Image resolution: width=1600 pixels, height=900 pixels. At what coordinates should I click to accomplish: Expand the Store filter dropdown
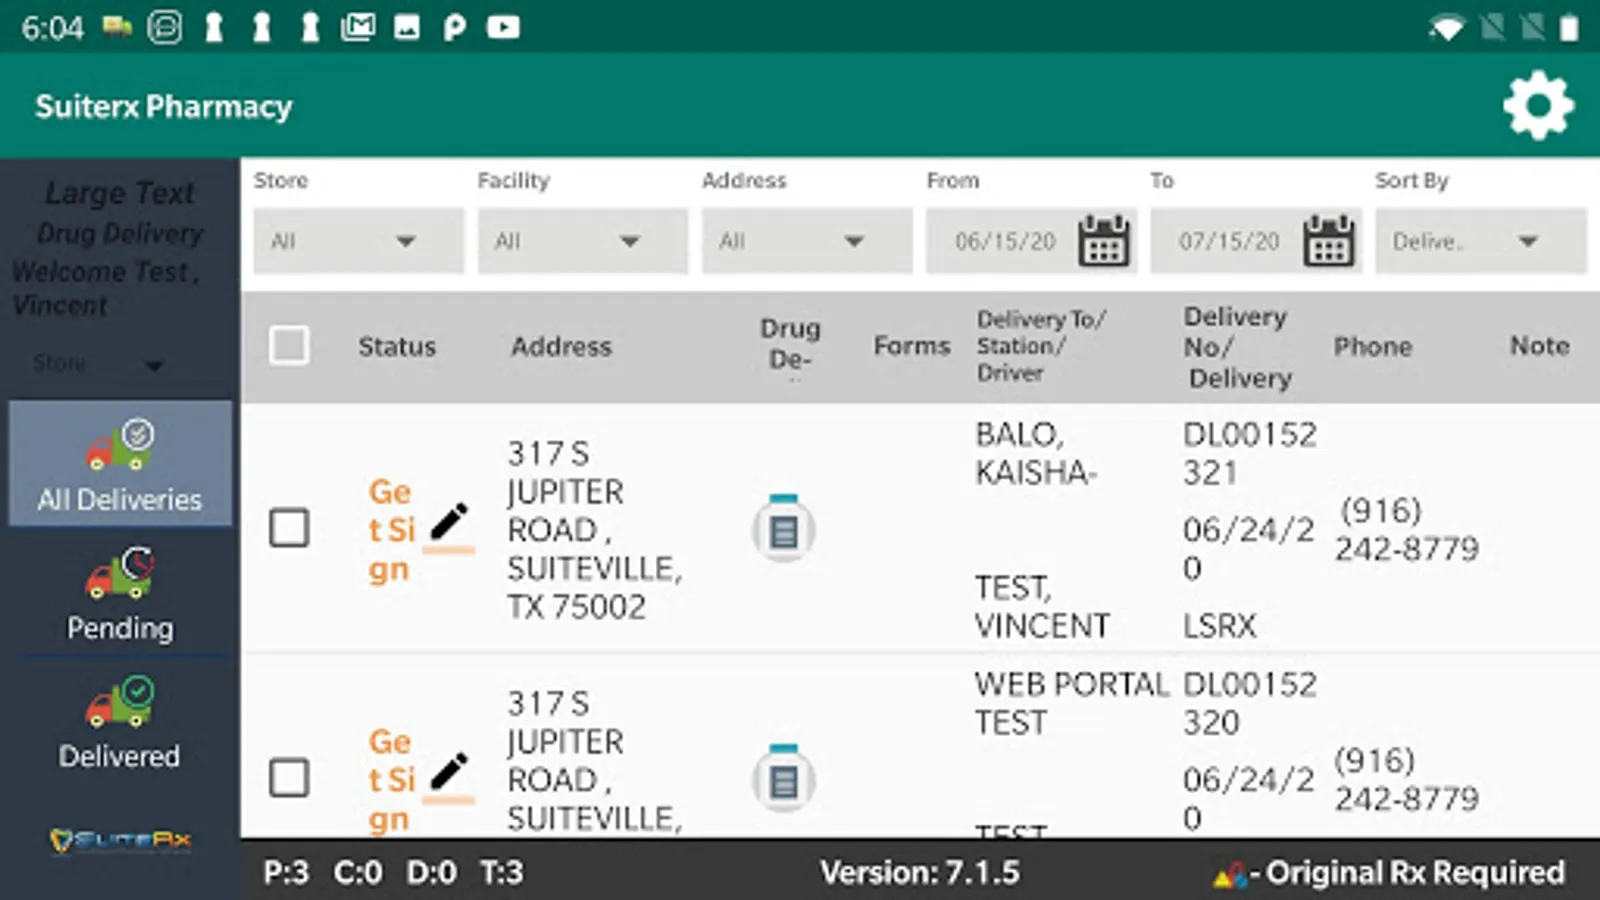tap(358, 241)
